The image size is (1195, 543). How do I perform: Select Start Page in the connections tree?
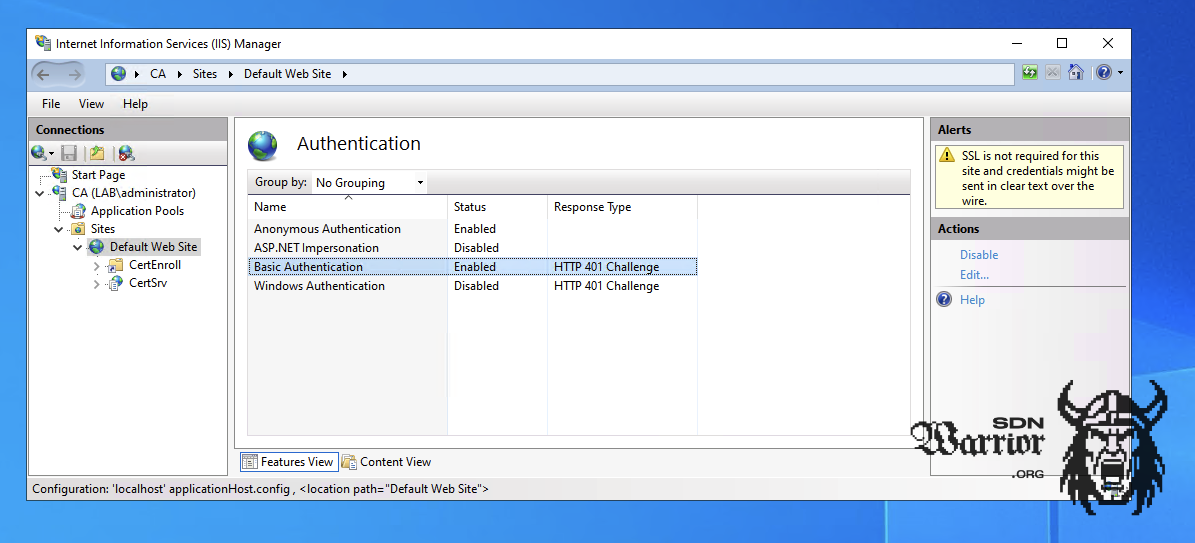click(x=98, y=175)
